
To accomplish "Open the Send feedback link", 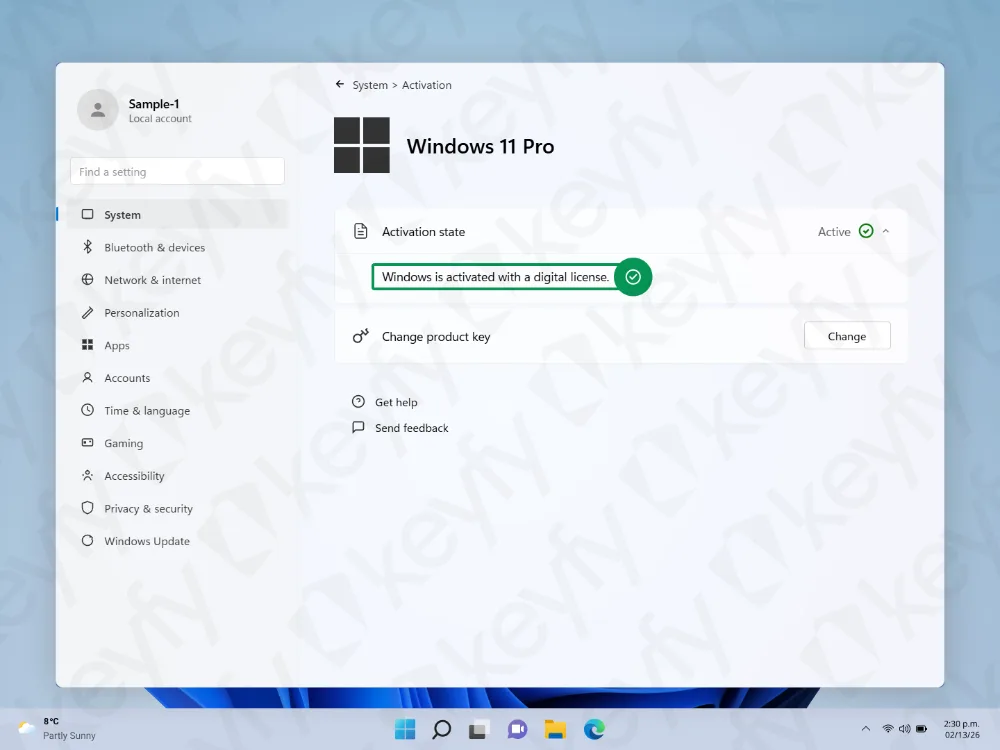I will click(x=411, y=428).
